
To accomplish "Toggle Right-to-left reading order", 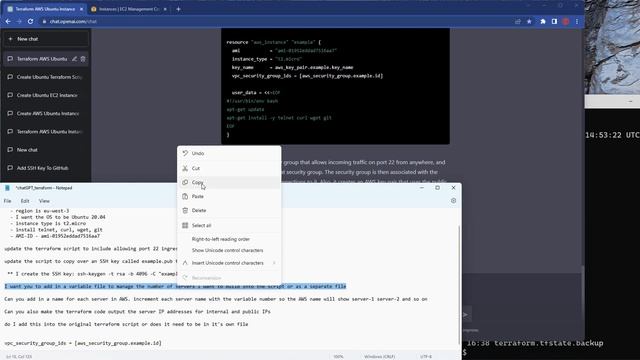I will pos(229,239).
